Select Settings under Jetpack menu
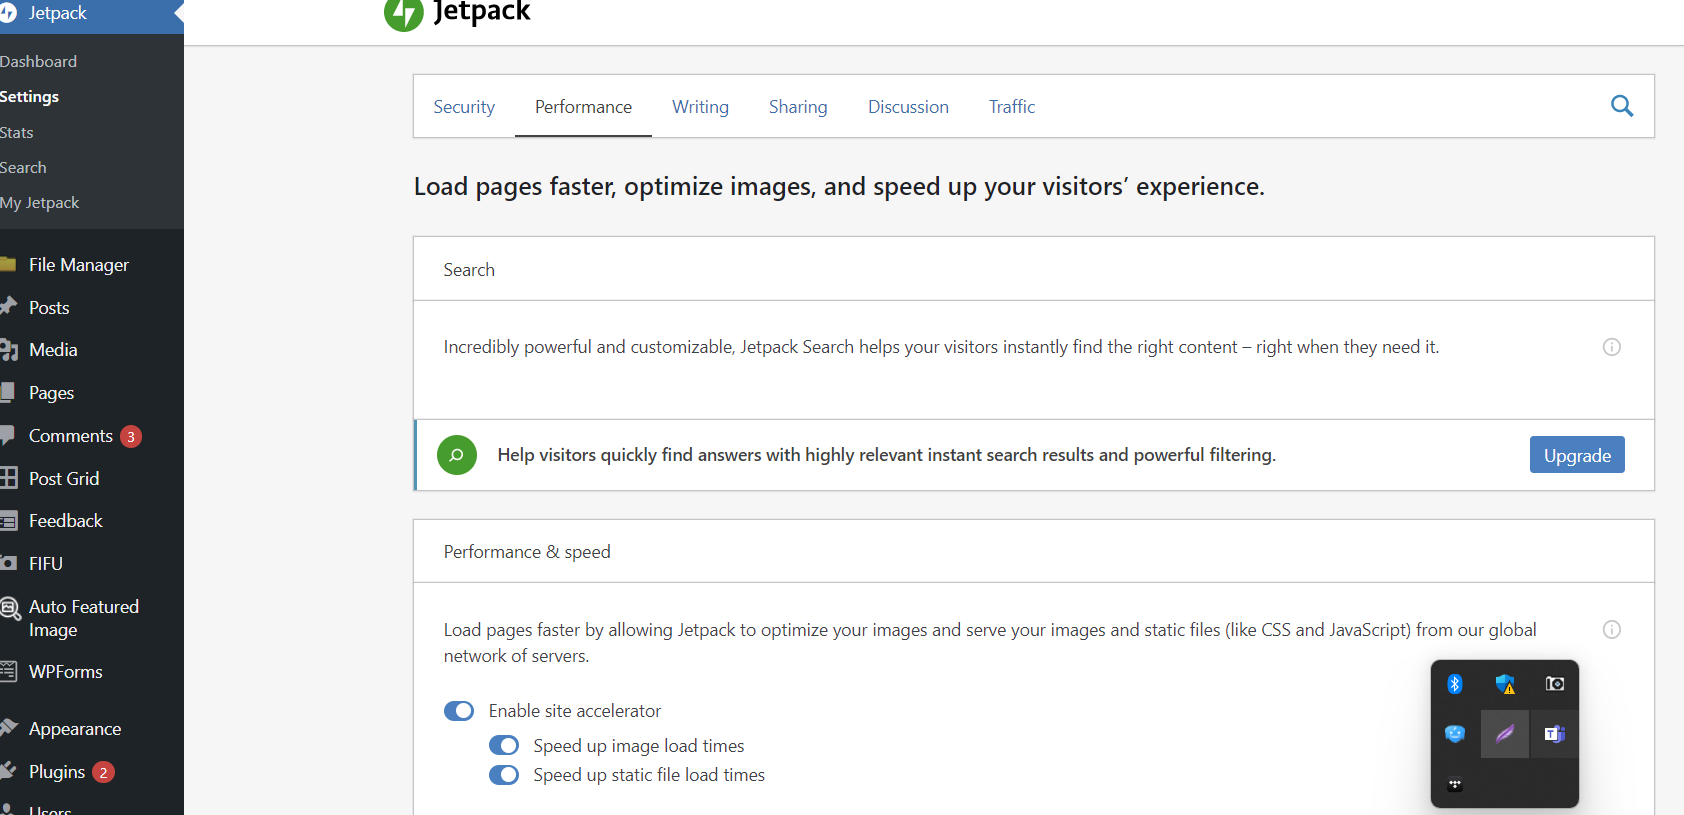Viewport: 1684px width, 815px height. click(30, 97)
